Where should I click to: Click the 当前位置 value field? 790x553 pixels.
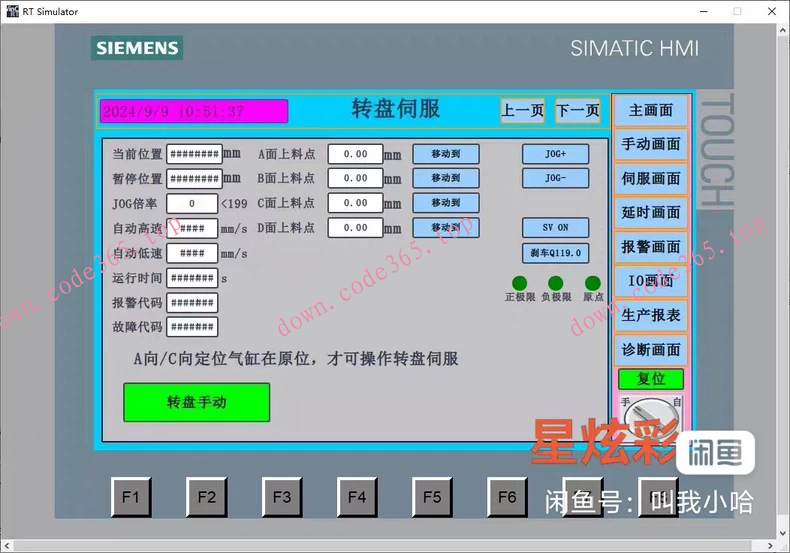[194, 154]
